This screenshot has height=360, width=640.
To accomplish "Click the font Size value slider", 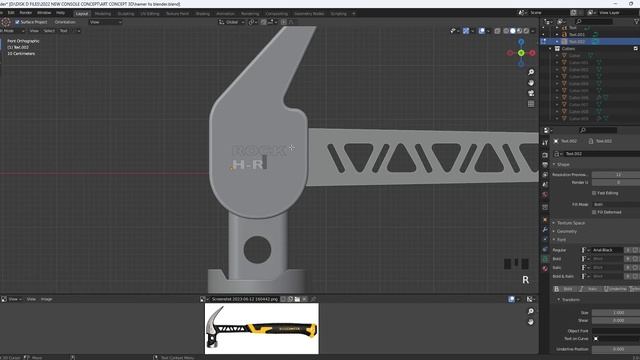I will [616, 313].
